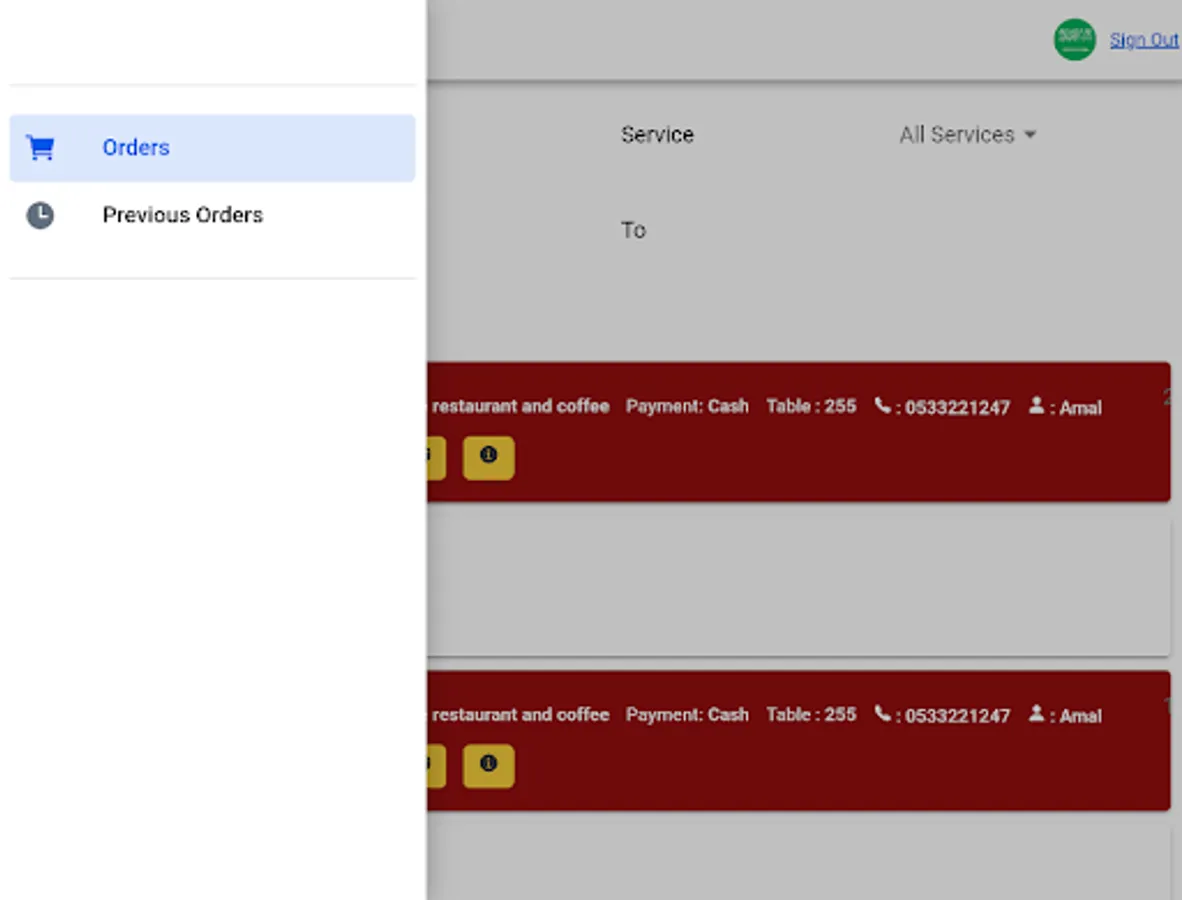This screenshot has height=900, width=1182.
Task: Click the Sign Out link
Action: (1144, 39)
